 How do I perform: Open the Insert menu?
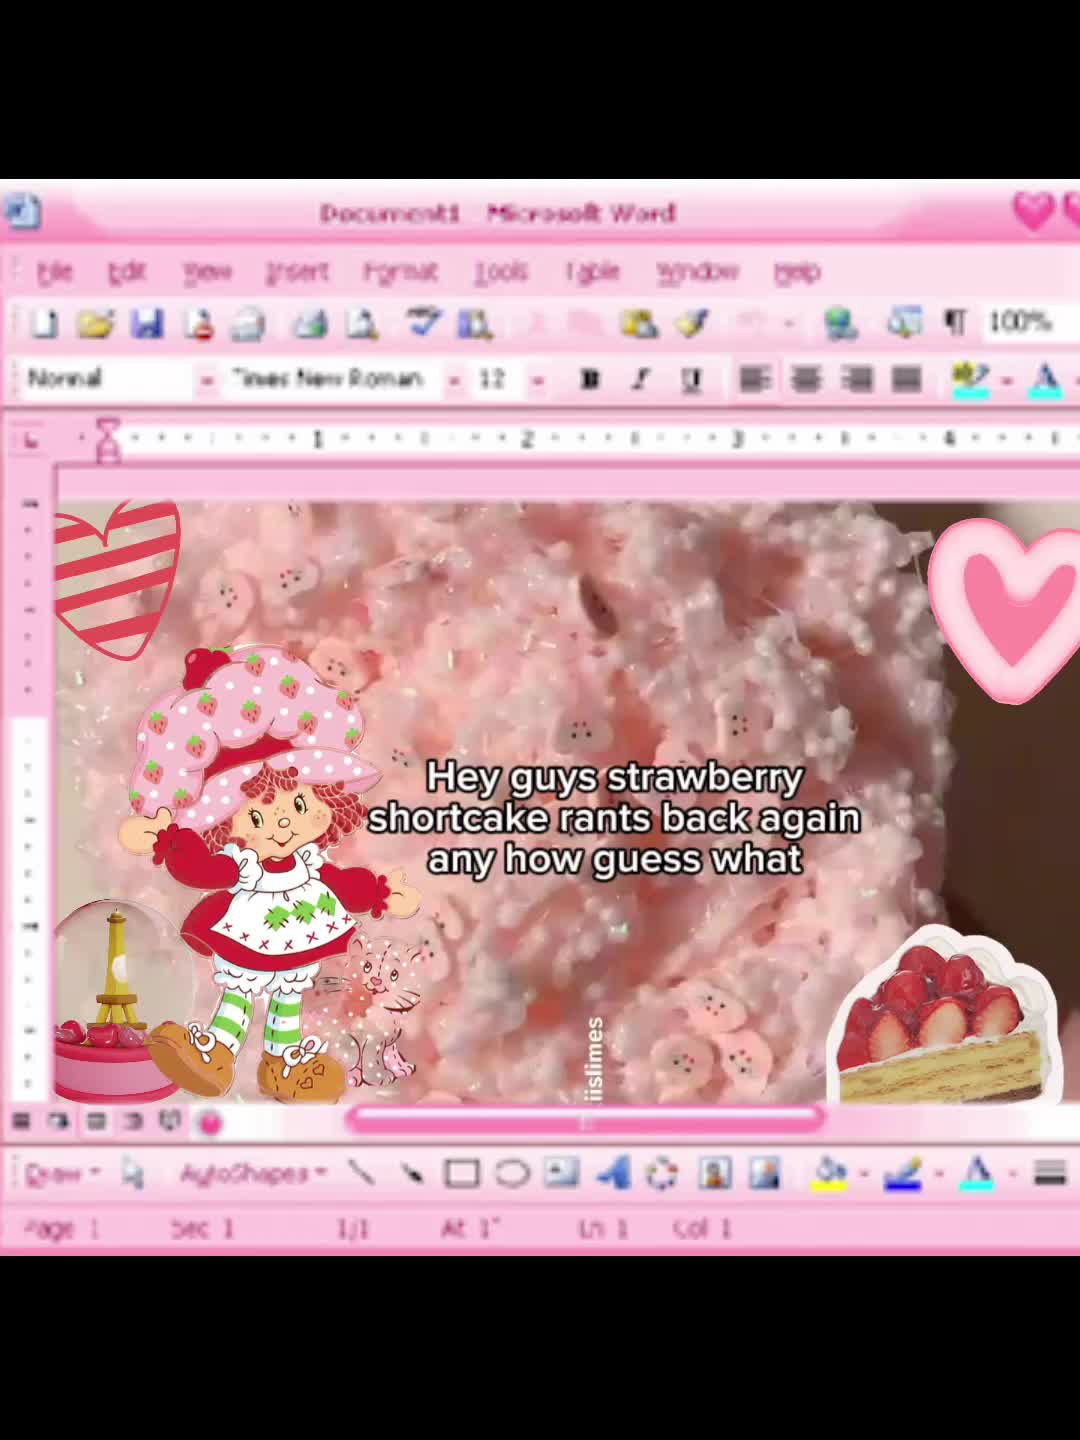(297, 271)
